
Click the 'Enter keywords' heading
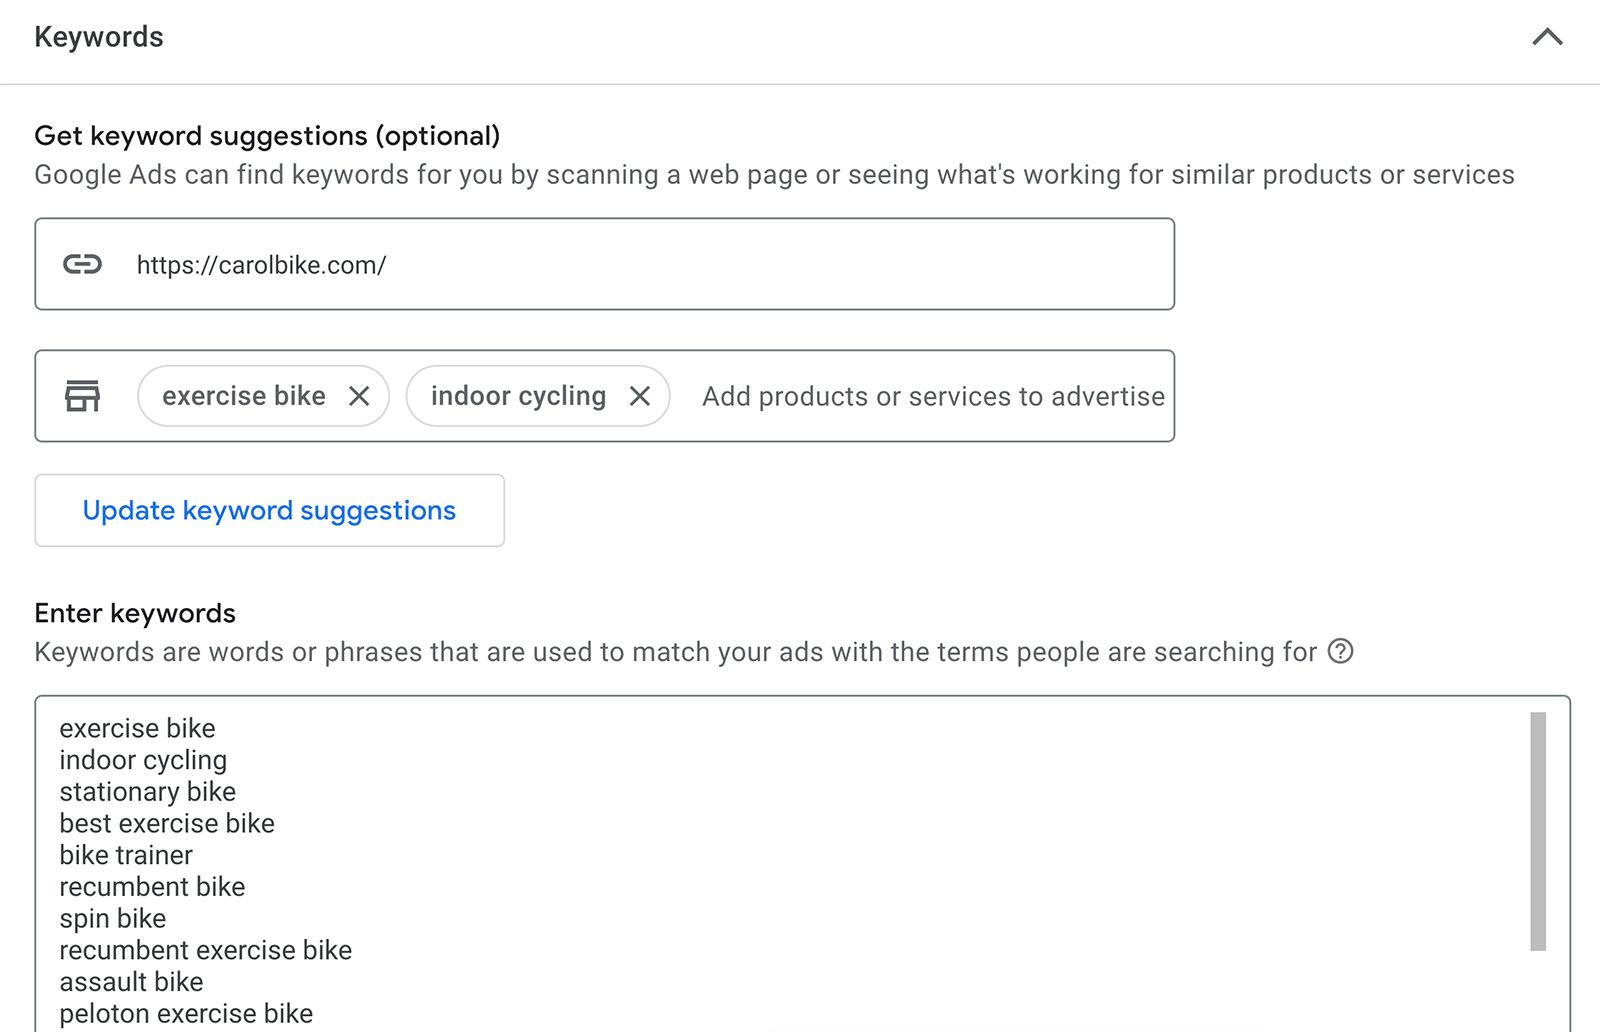[135, 613]
